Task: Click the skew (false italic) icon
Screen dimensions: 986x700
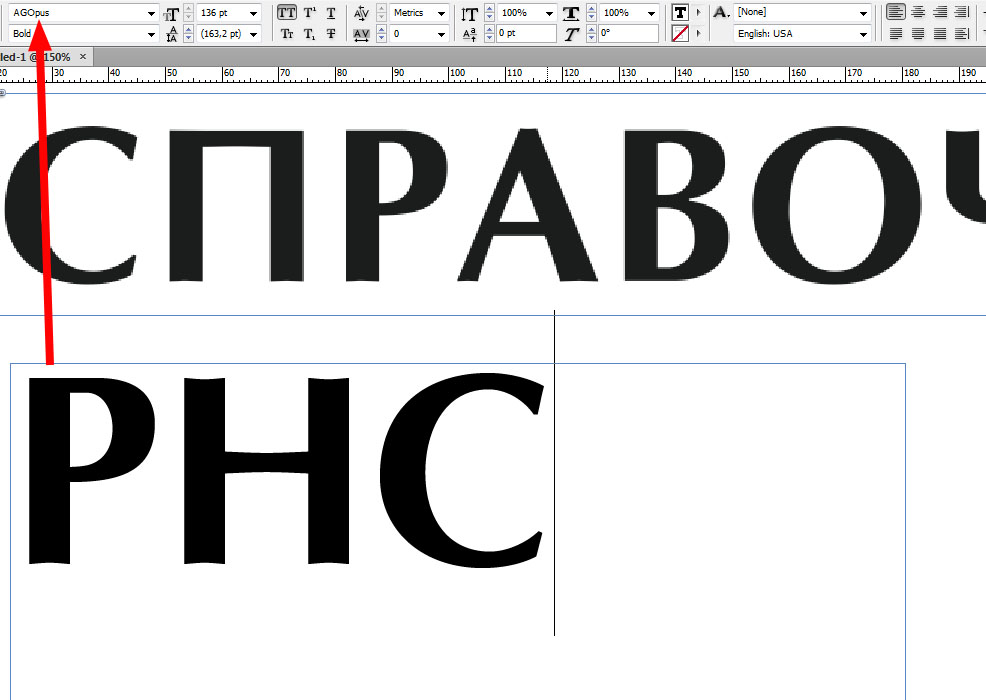Action: coord(571,35)
